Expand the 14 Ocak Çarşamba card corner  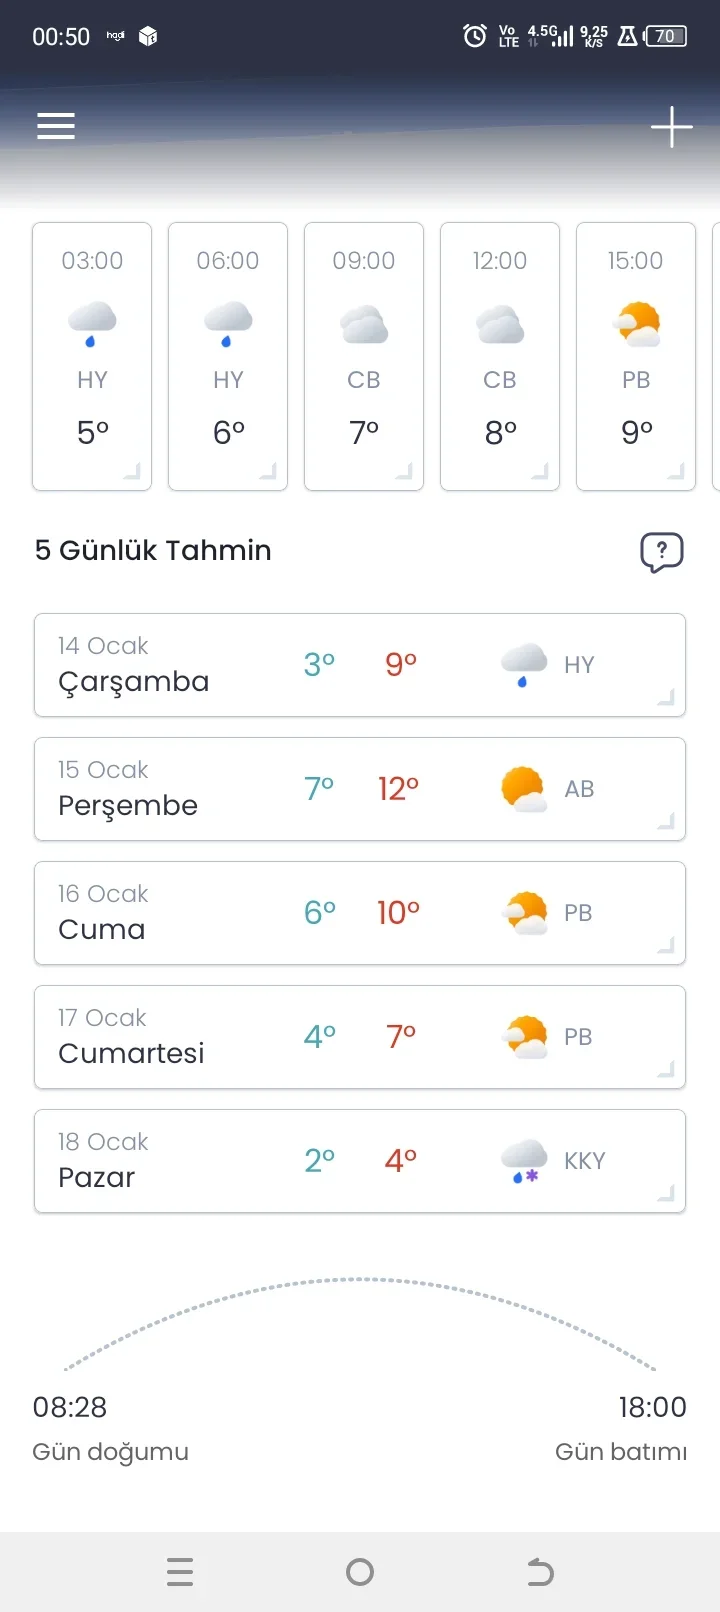tap(666, 698)
